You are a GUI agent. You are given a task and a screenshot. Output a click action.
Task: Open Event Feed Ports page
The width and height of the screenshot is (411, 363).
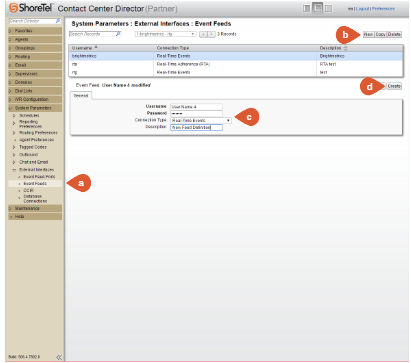click(x=39, y=177)
